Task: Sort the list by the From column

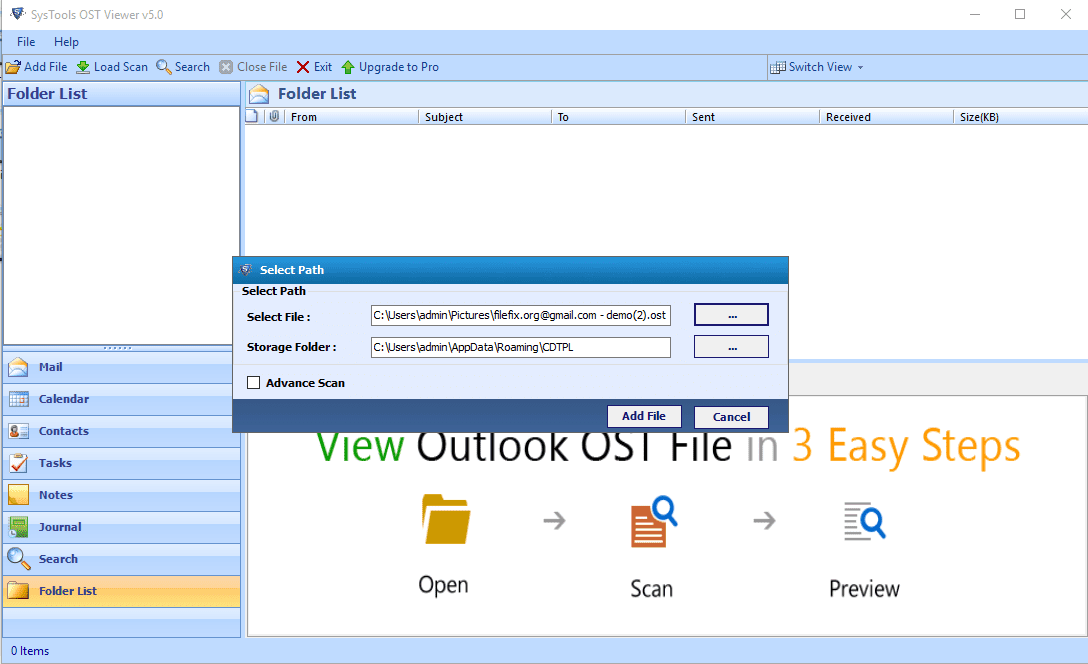Action: (352, 117)
